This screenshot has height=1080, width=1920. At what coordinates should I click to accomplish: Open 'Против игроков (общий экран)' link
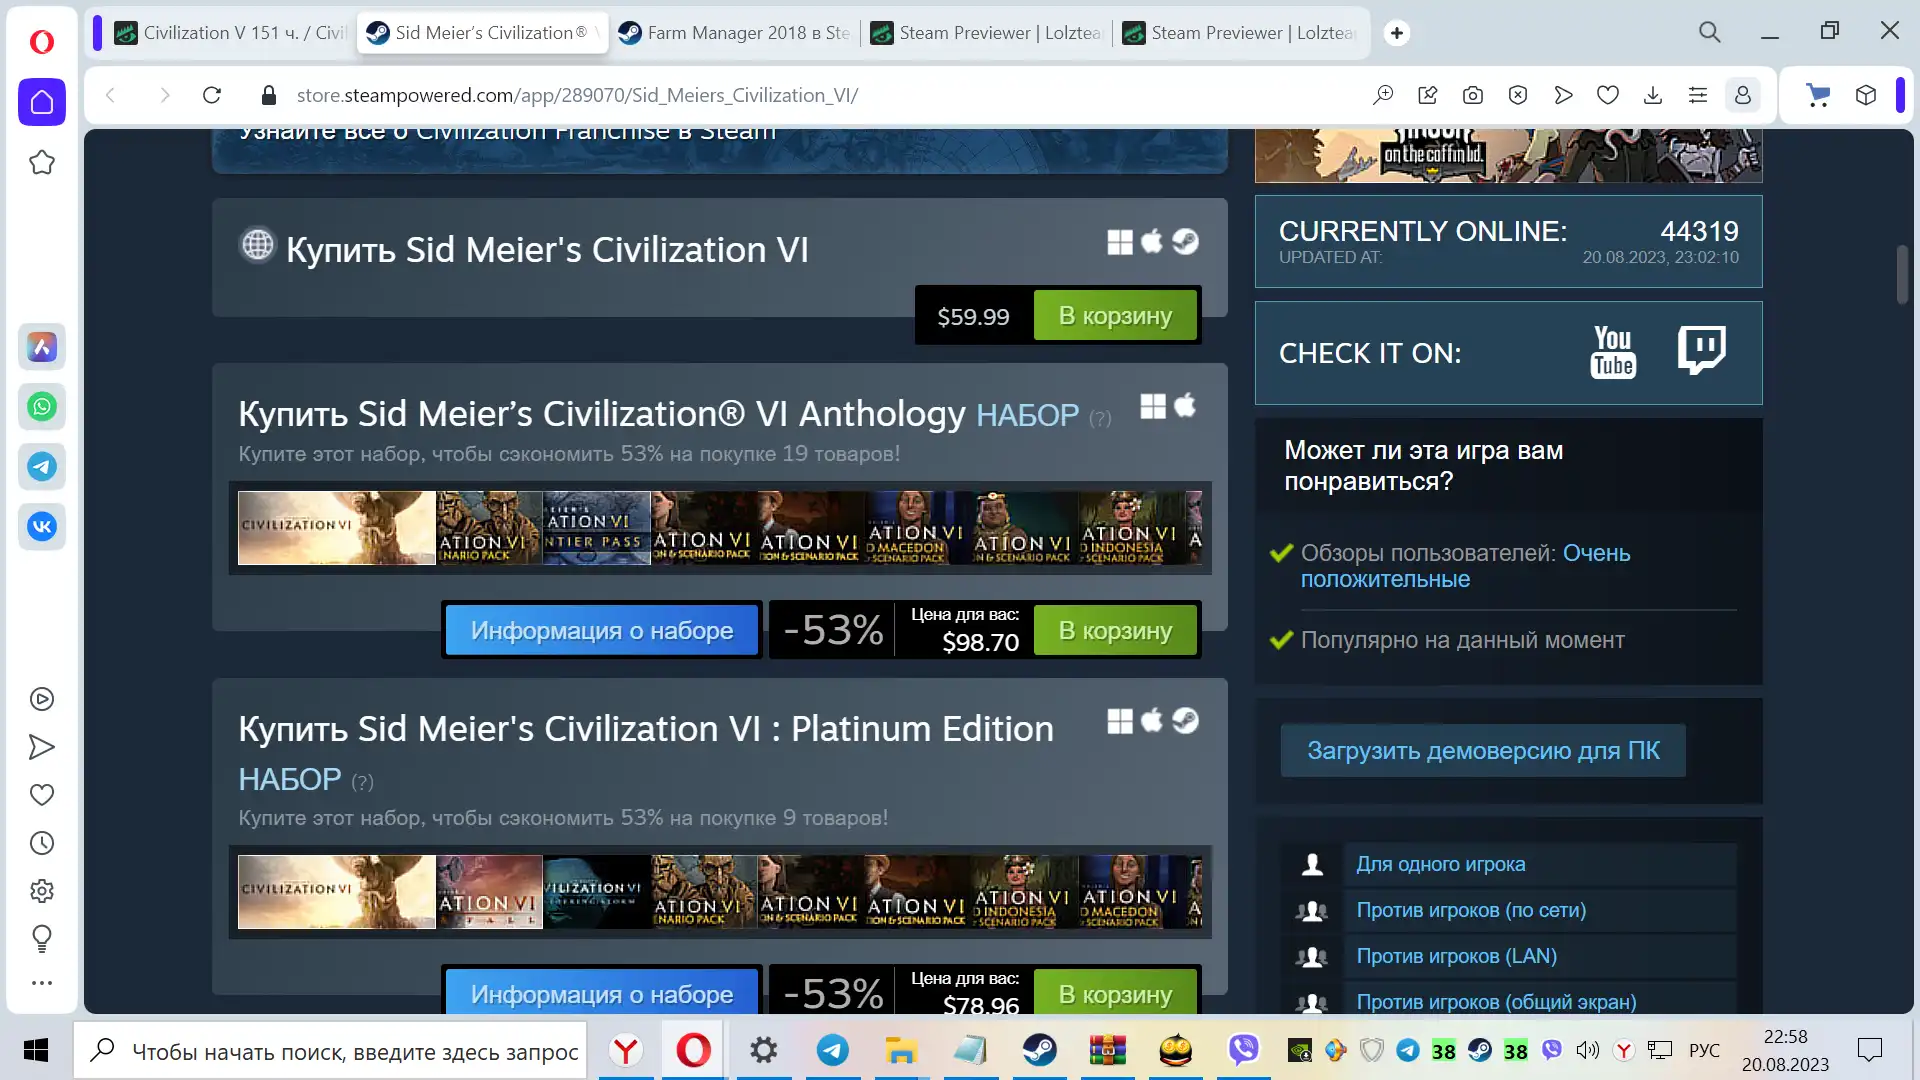coord(1496,1002)
